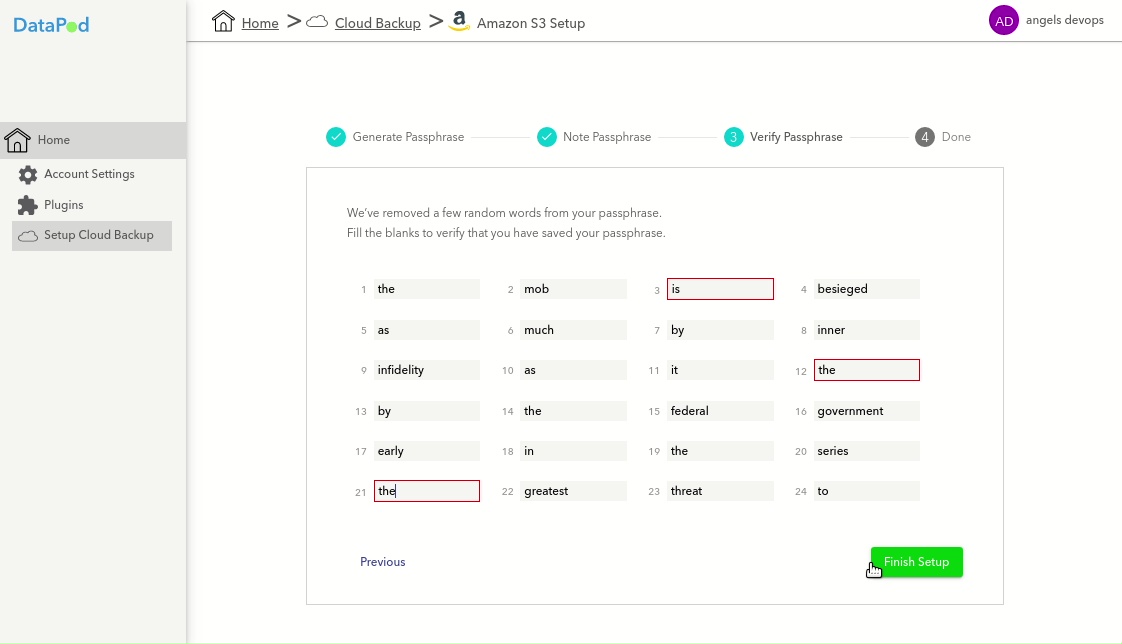Viewport: 1122px width, 644px height.
Task: Select the Done step 4 circle
Action: click(925, 137)
